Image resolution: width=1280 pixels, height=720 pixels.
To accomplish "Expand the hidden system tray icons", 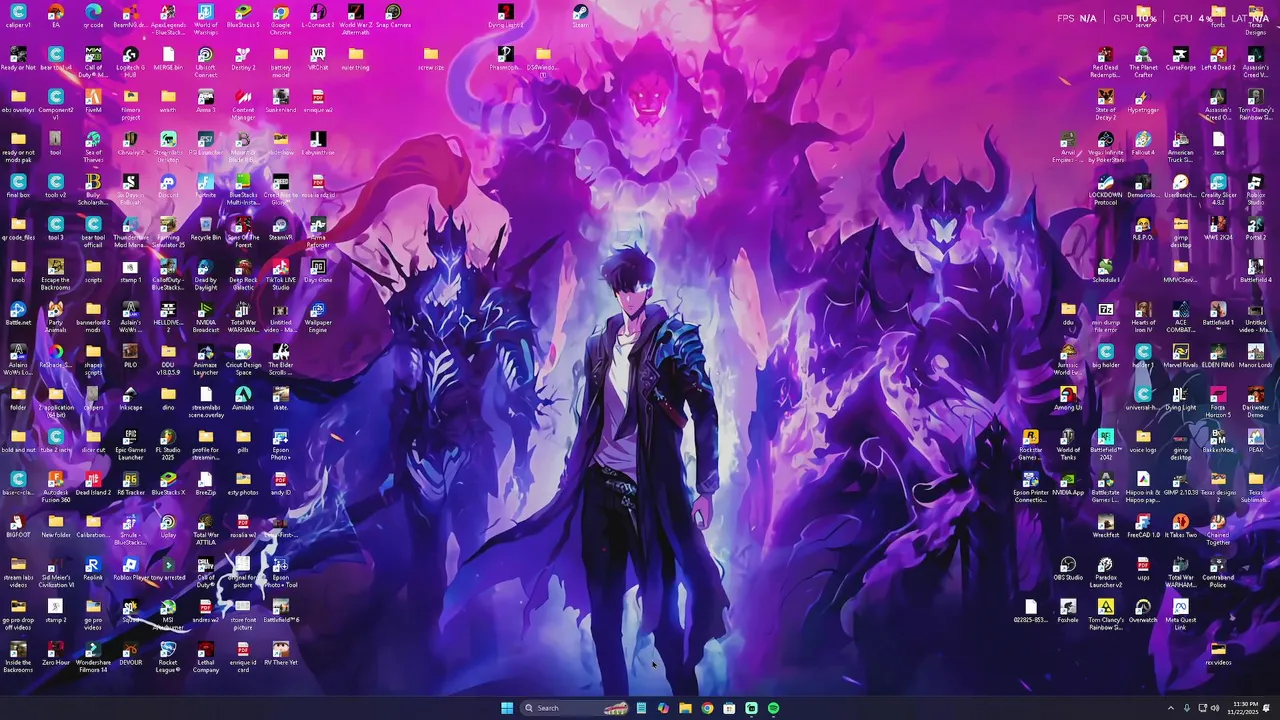I will pyautogui.click(x=1171, y=708).
